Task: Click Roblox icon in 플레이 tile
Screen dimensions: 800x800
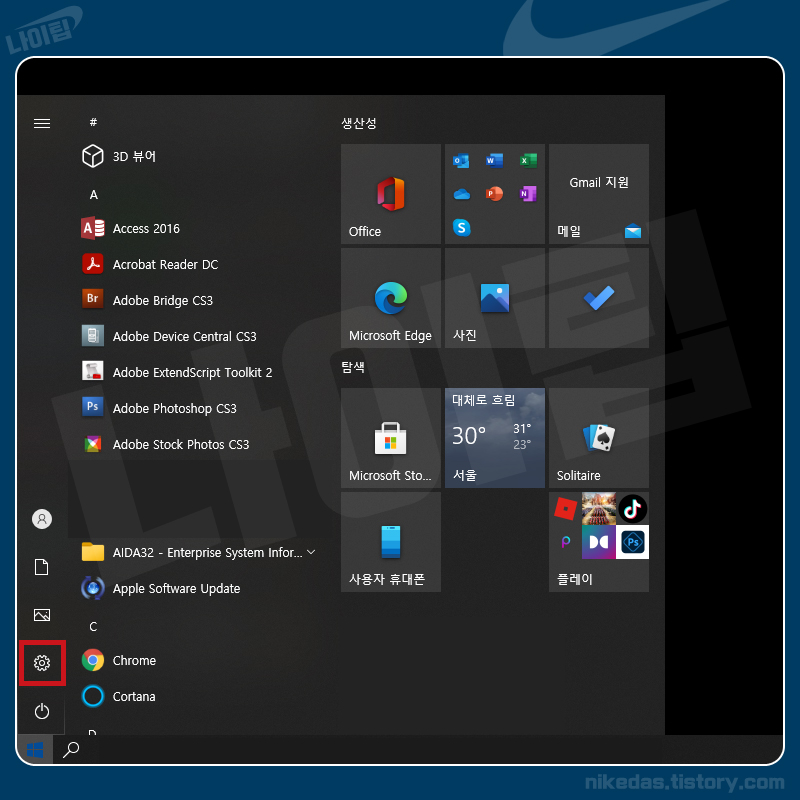Action: 565,509
